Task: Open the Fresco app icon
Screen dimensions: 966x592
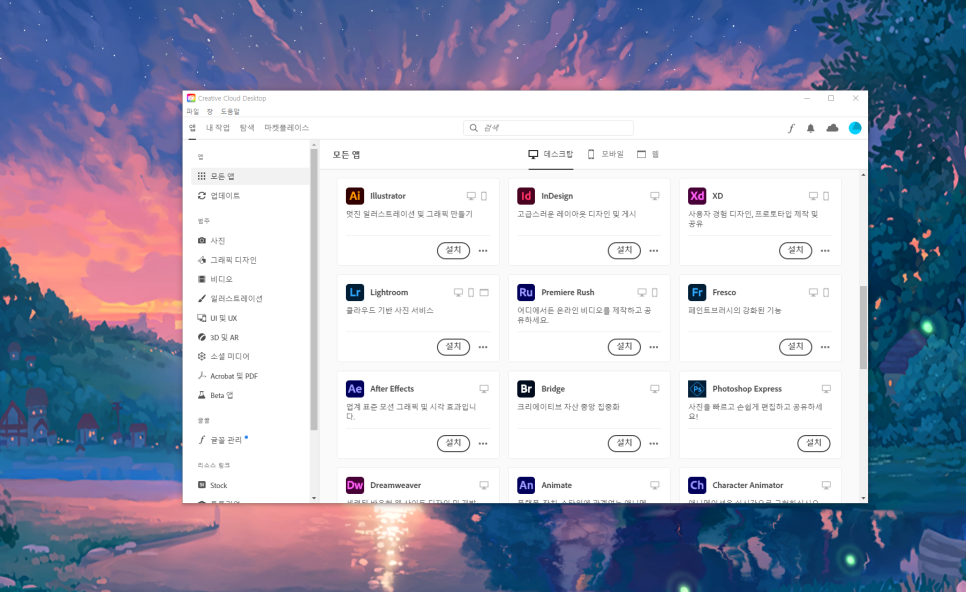Action: pyautogui.click(x=697, y=292)
